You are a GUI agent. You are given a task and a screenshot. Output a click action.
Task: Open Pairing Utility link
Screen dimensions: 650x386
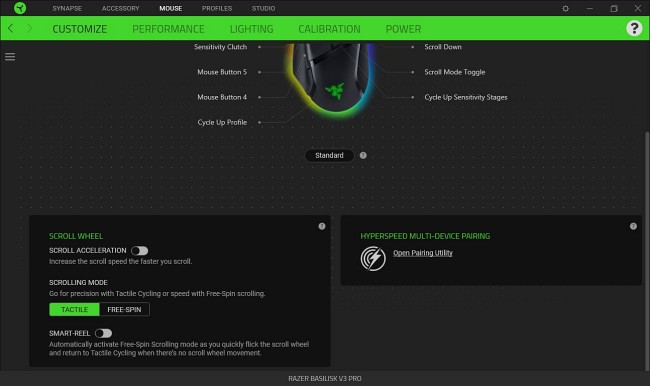(x=423, y=253)
